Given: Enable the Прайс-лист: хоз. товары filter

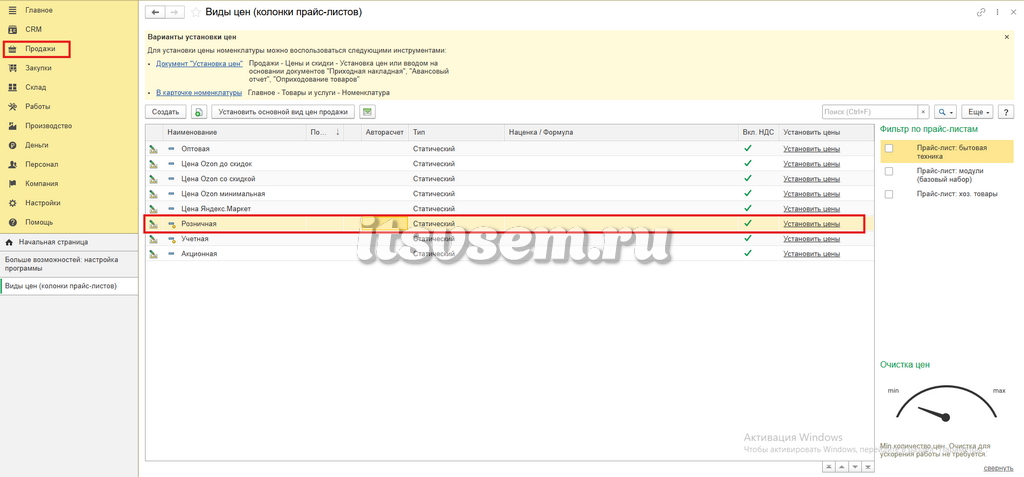Looking at the screenshot, I should tap(889, 194).
